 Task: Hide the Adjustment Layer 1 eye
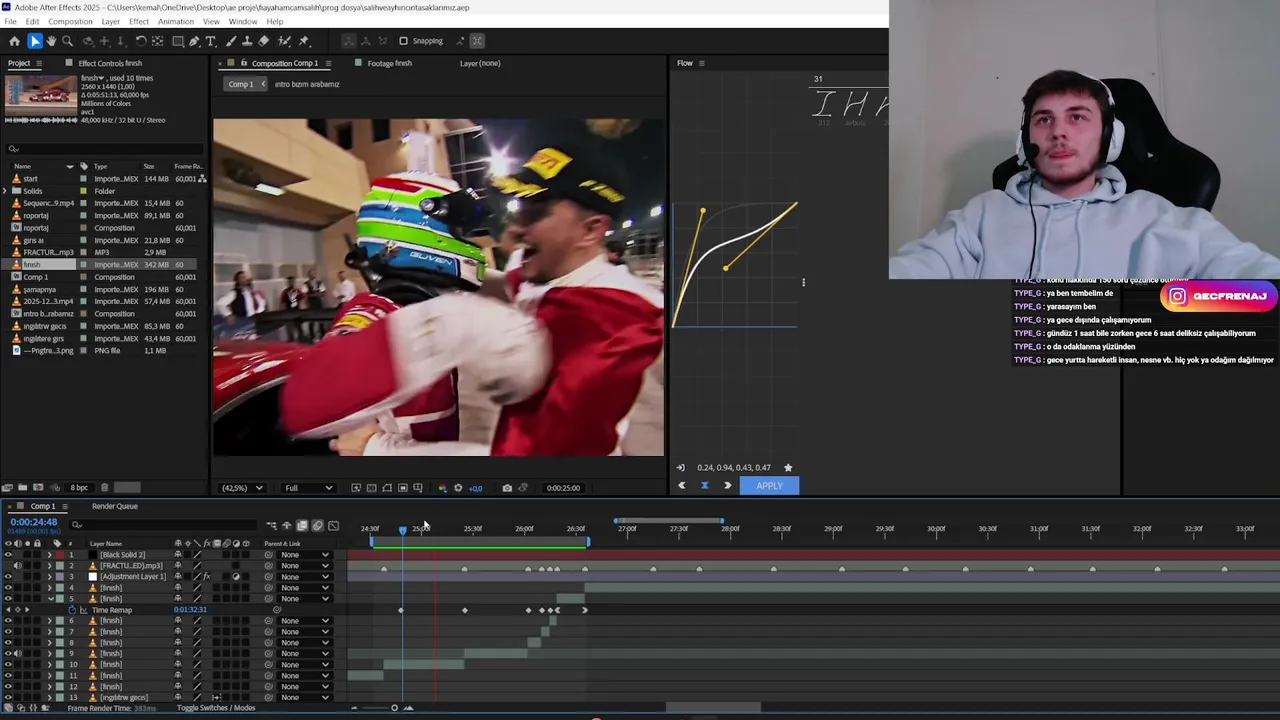click(8, 577)
